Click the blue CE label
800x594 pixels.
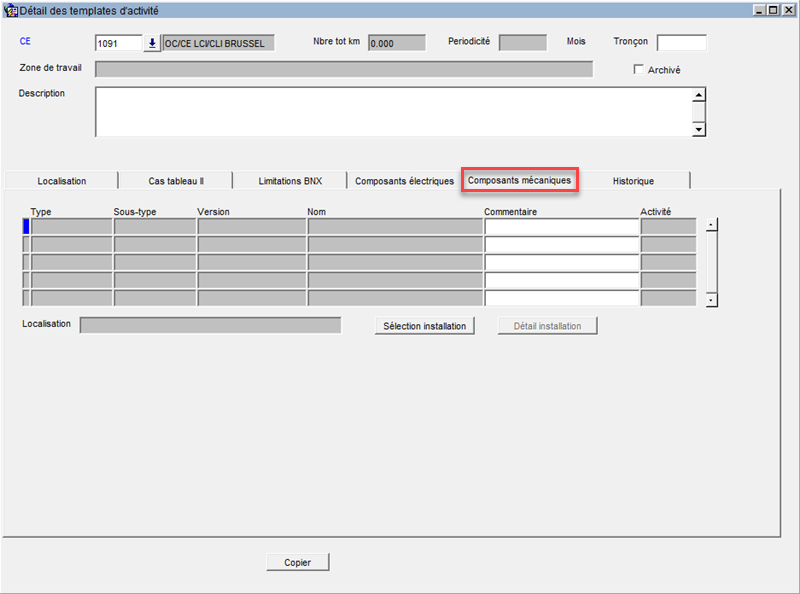(x=25, y=41)
